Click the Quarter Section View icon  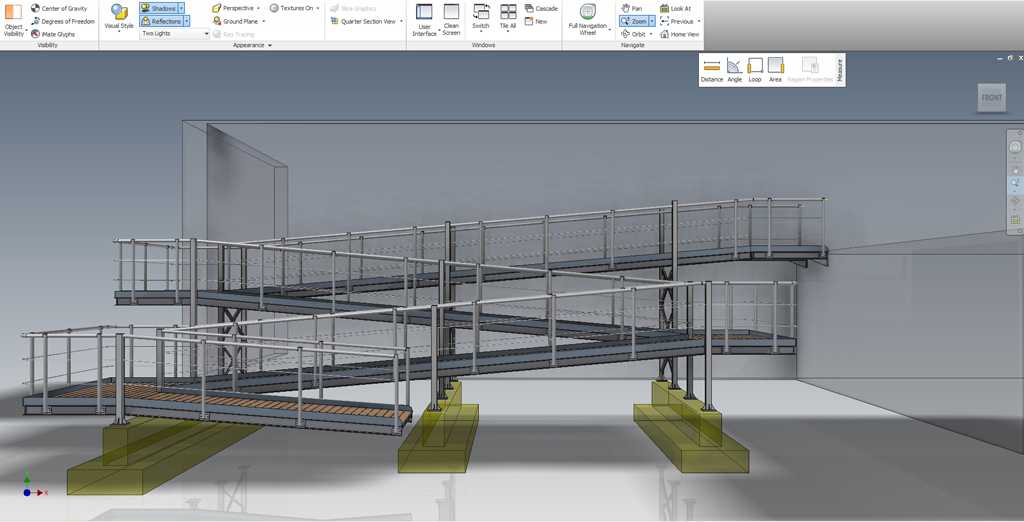(x=335, y=21)
